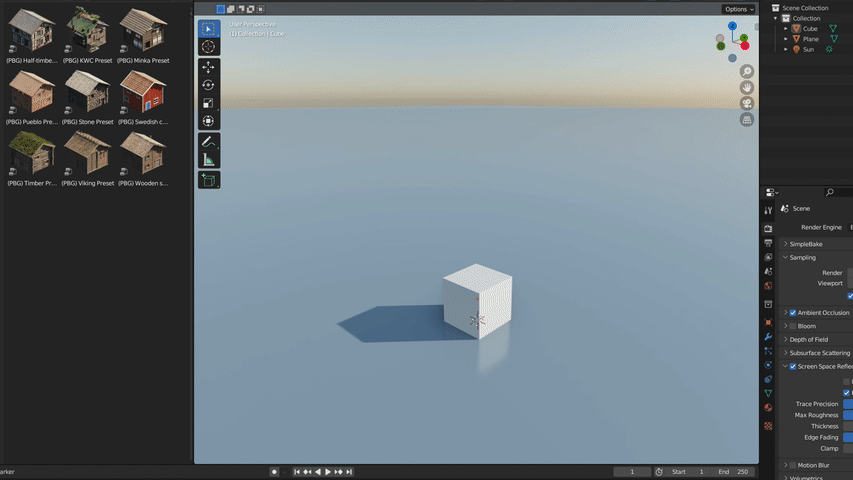The image size is (853, 480).
Task: Open the Options dropdown
Action: click(739, 9)
